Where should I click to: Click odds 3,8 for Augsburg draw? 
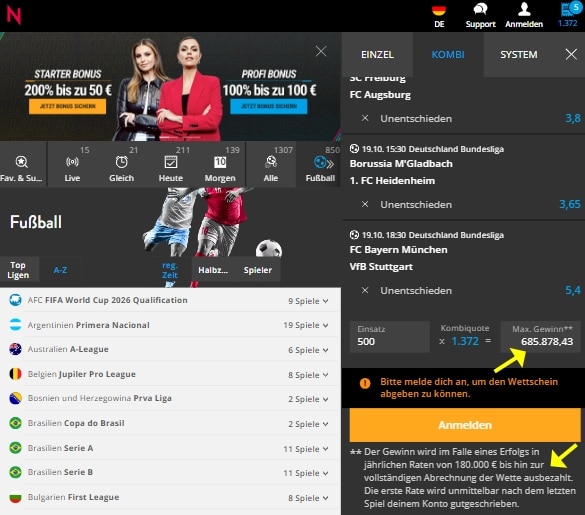pyautogui.click(x=573, y=118)
